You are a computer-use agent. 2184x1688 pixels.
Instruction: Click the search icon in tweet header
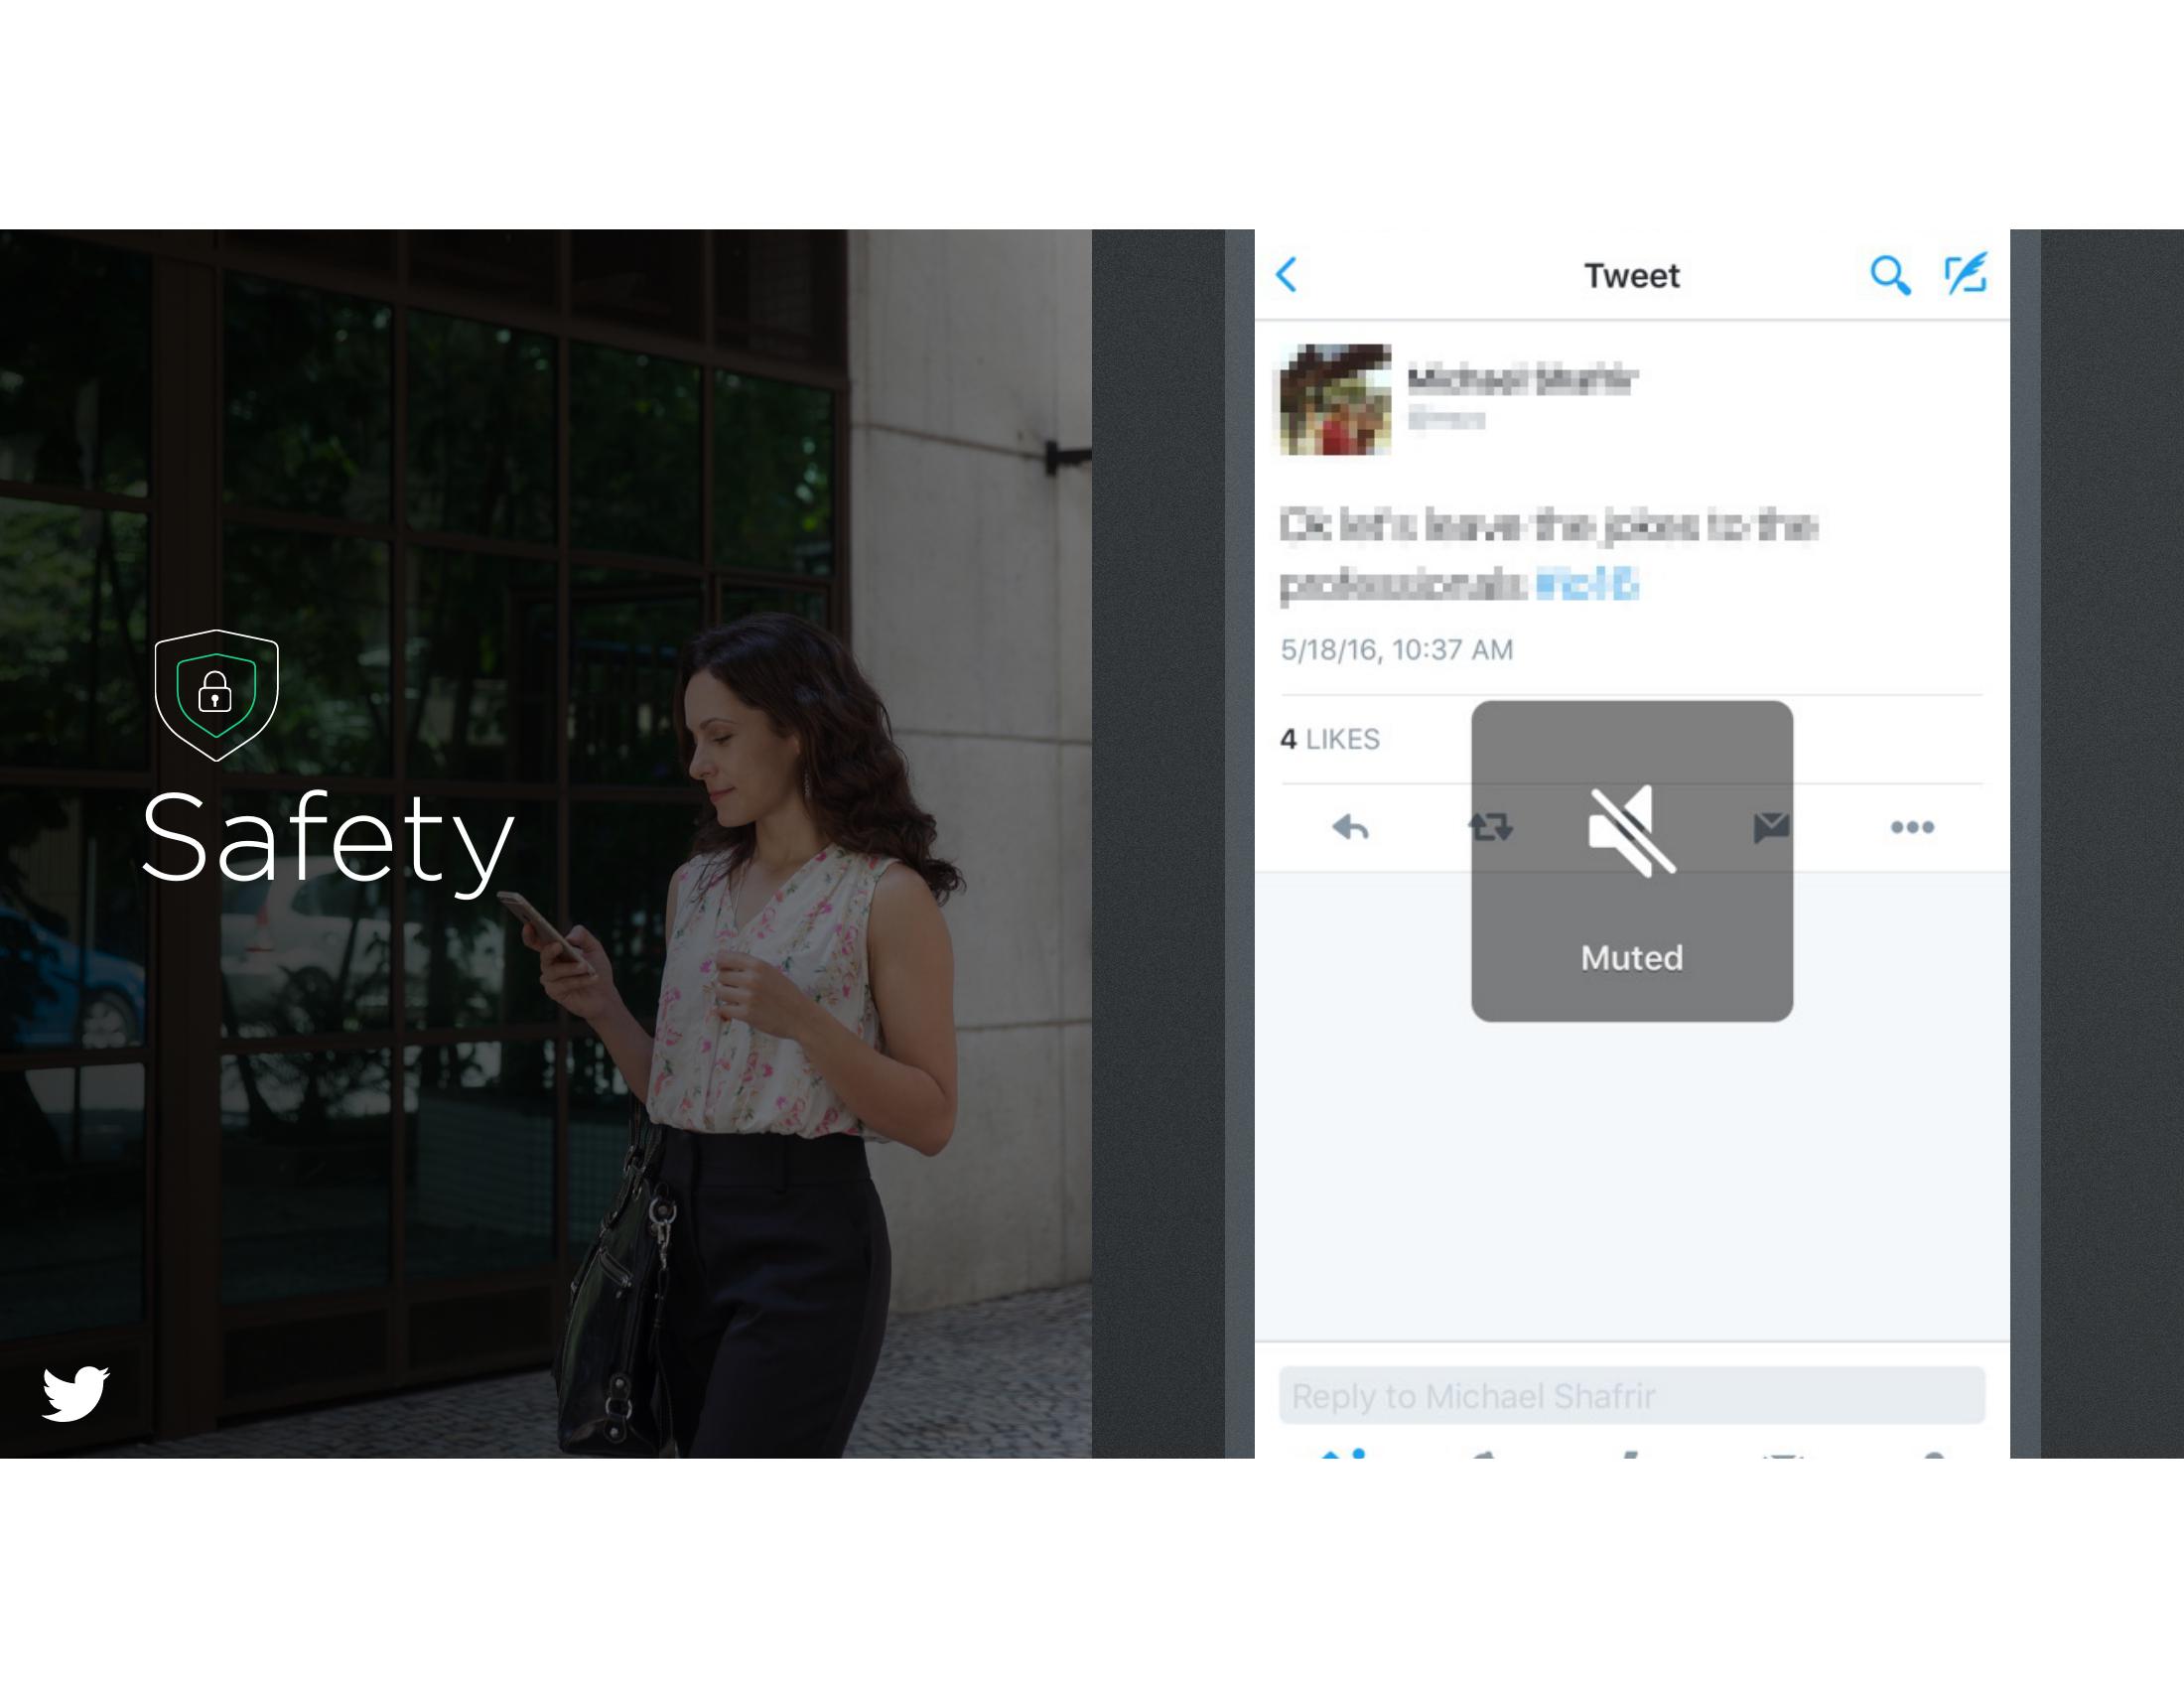[1888, 277]
